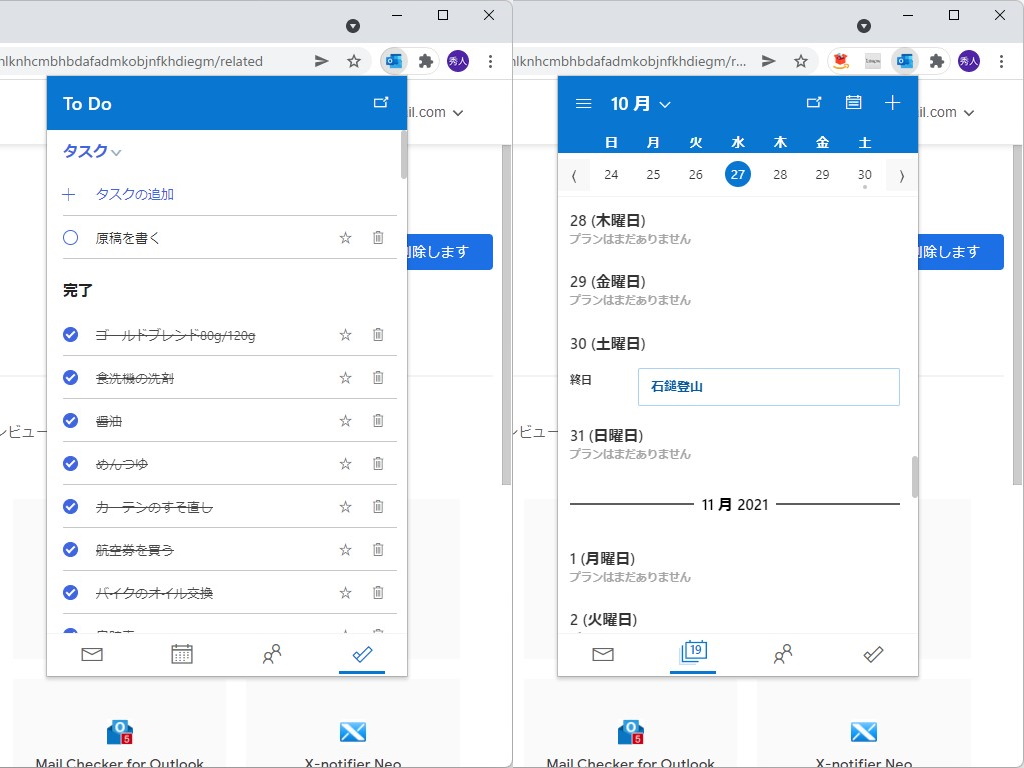Star the 原稿を書く task
Screen dimensions: 1024x768
345,237
